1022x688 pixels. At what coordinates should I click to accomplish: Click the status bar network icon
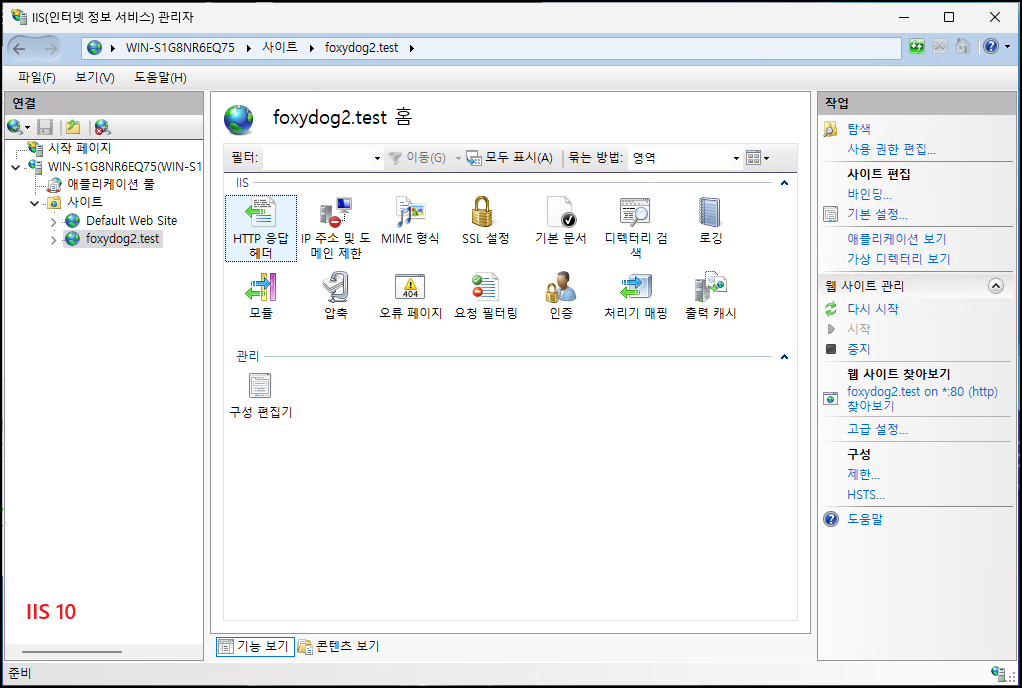coord(997,673)
